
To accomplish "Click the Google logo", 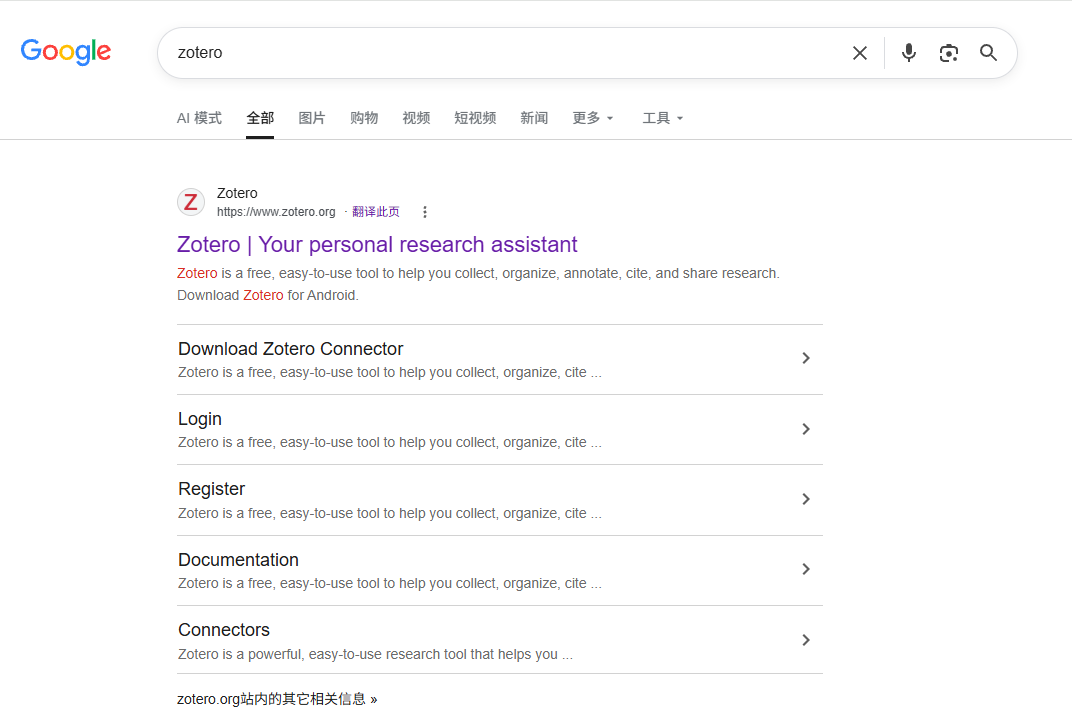I will tap(66, 52).
